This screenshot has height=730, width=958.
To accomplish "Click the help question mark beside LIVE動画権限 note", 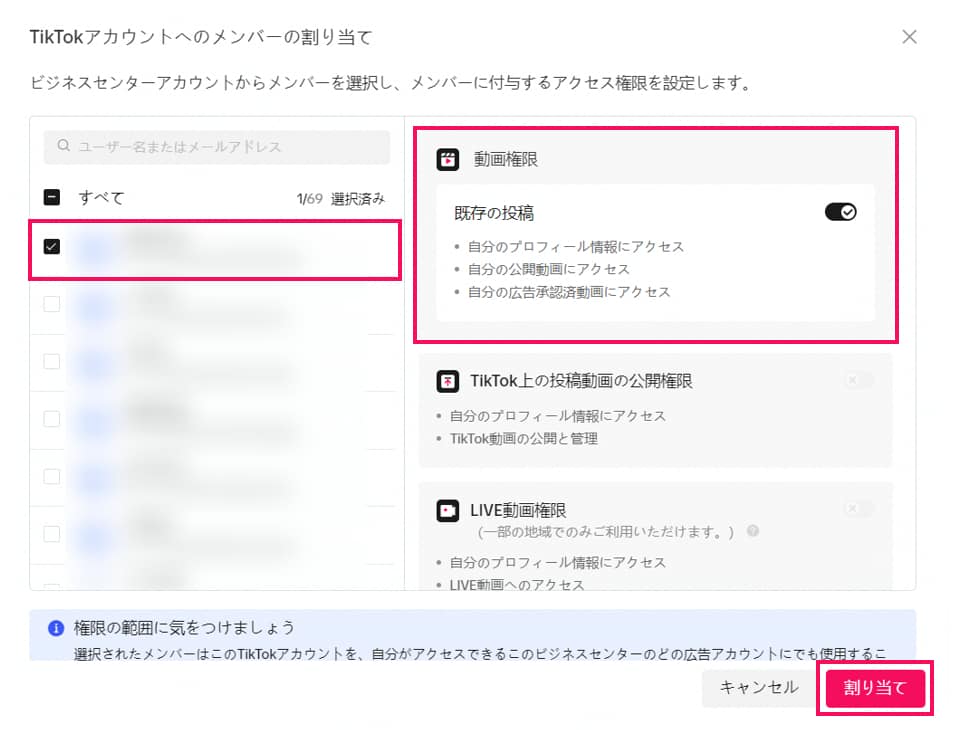I will (x=753, y=531).
